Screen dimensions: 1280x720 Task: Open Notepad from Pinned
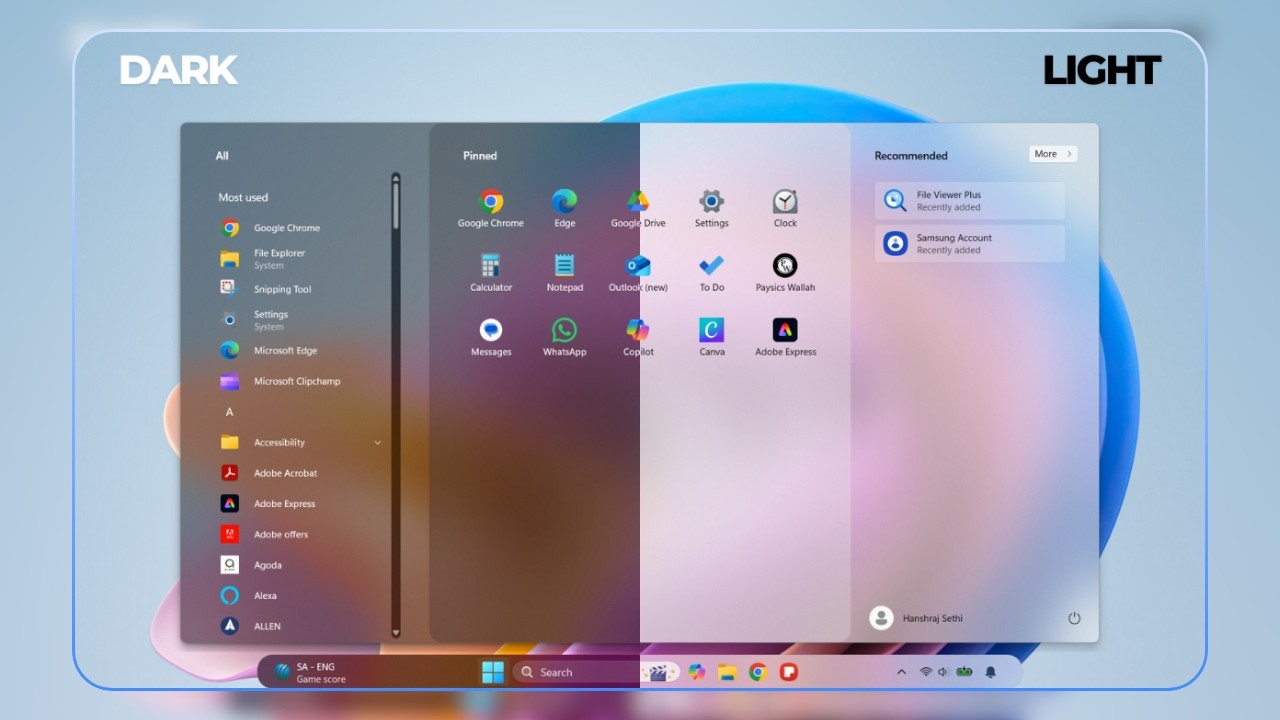pos(565,273)
